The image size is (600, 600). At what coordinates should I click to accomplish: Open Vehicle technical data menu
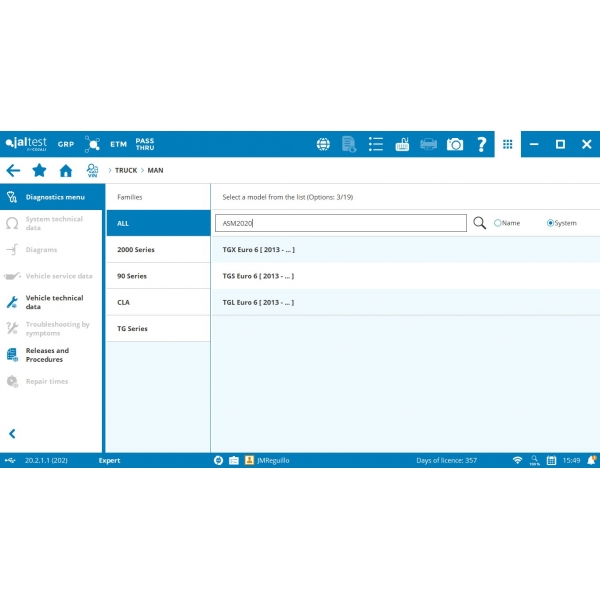54,302
